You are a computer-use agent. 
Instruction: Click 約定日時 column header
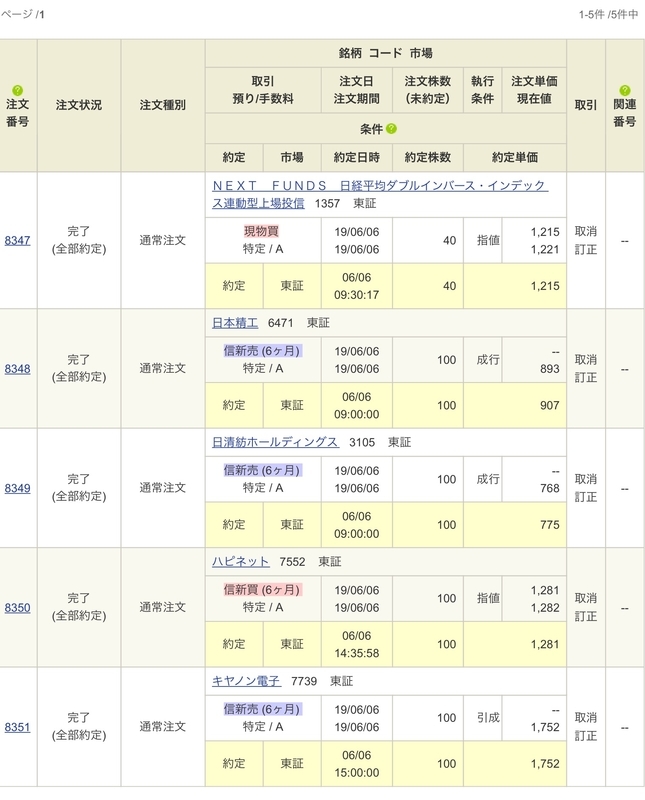(357, 158)
